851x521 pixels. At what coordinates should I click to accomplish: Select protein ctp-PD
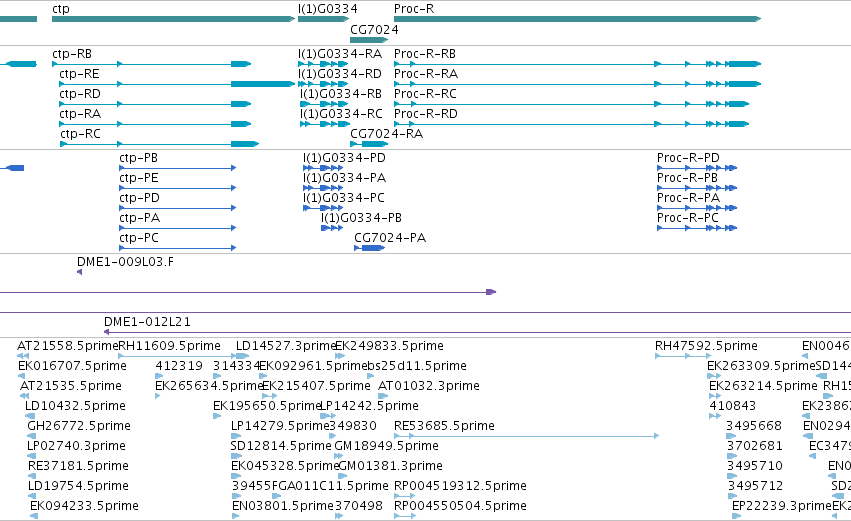[139, 198]
